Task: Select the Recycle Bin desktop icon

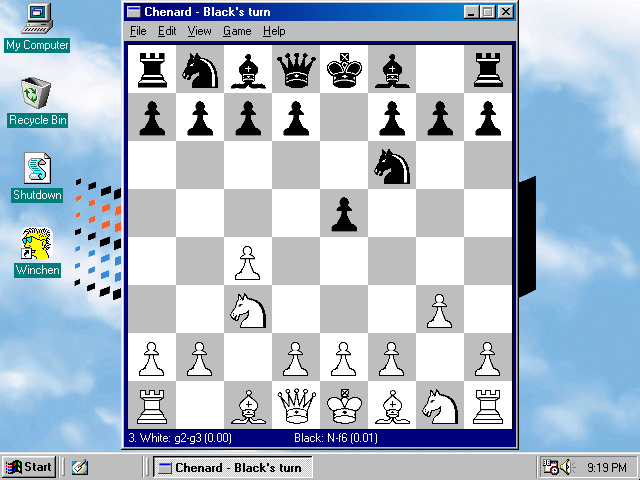Action: 37,102
